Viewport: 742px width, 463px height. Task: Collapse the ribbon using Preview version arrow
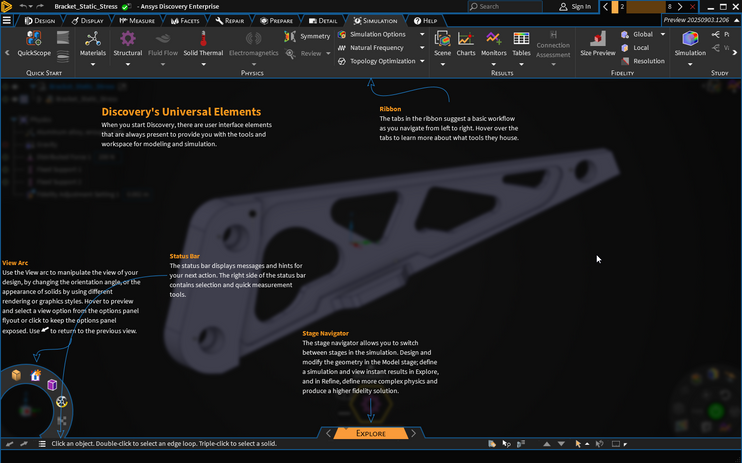pyautogui.click(x=736, y=20)
